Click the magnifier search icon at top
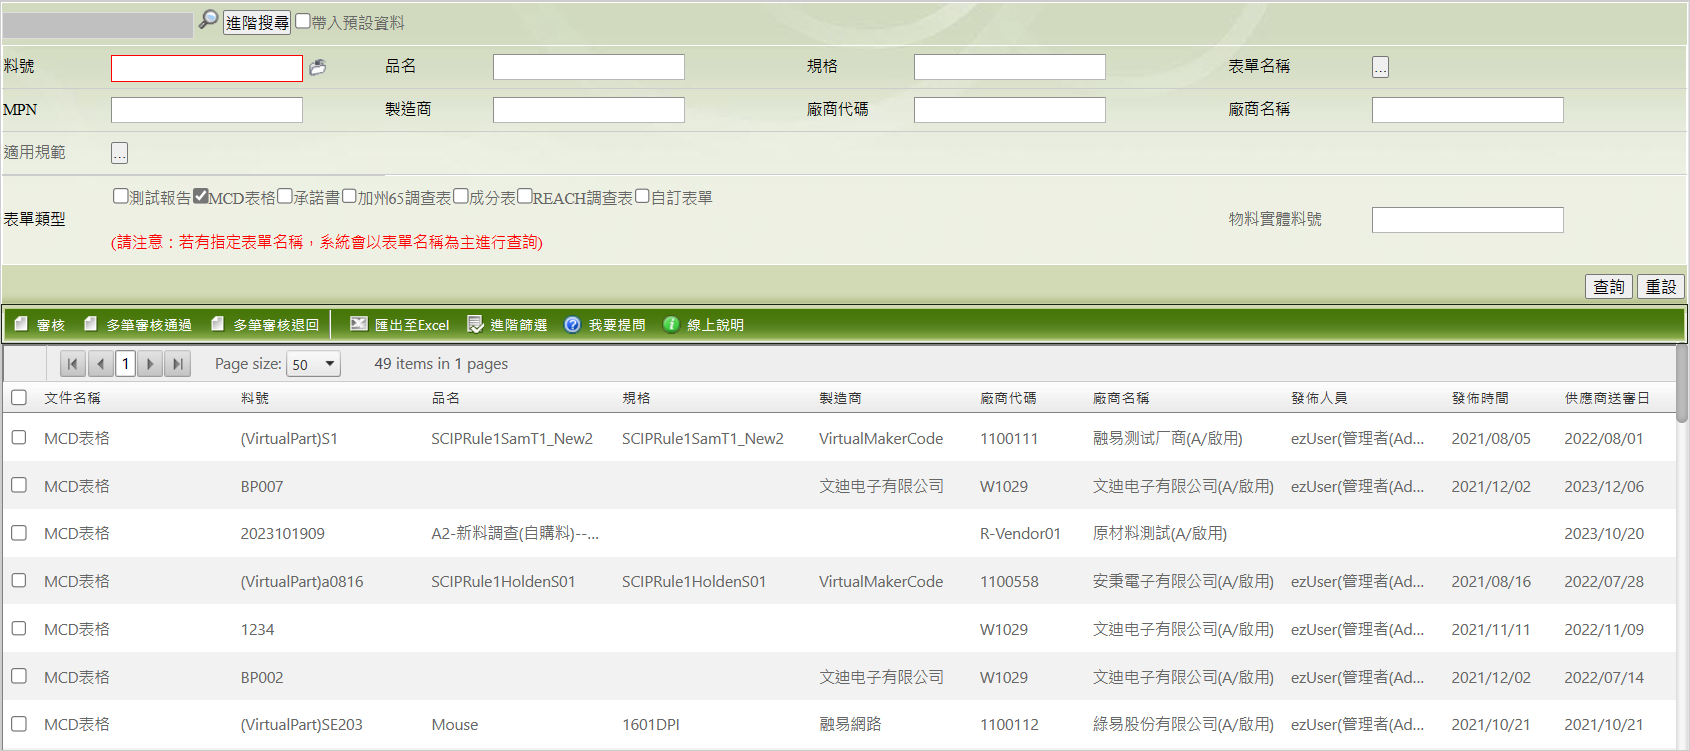Viewport: 1690px width, 751px height. pyautogui.click(x=208, y=19)
